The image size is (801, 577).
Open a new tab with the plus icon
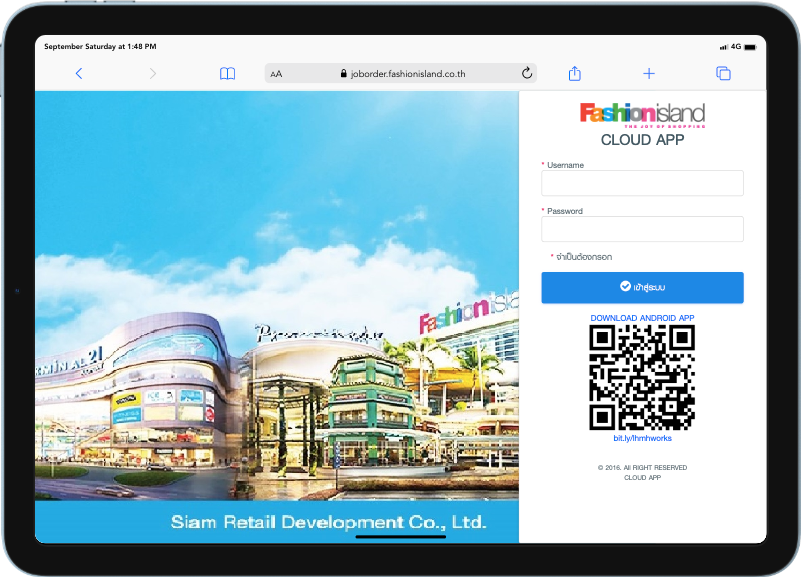[649, 73]
